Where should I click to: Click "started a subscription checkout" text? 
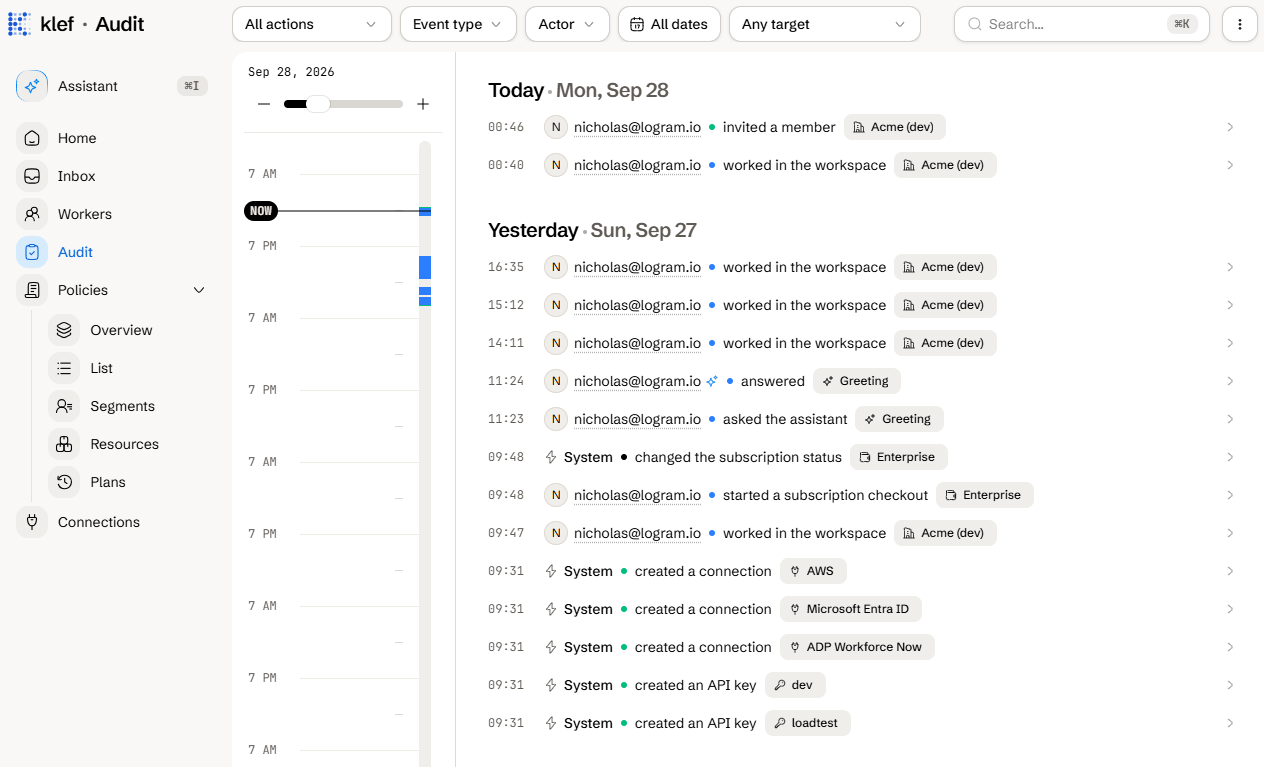tap(826, 495)
